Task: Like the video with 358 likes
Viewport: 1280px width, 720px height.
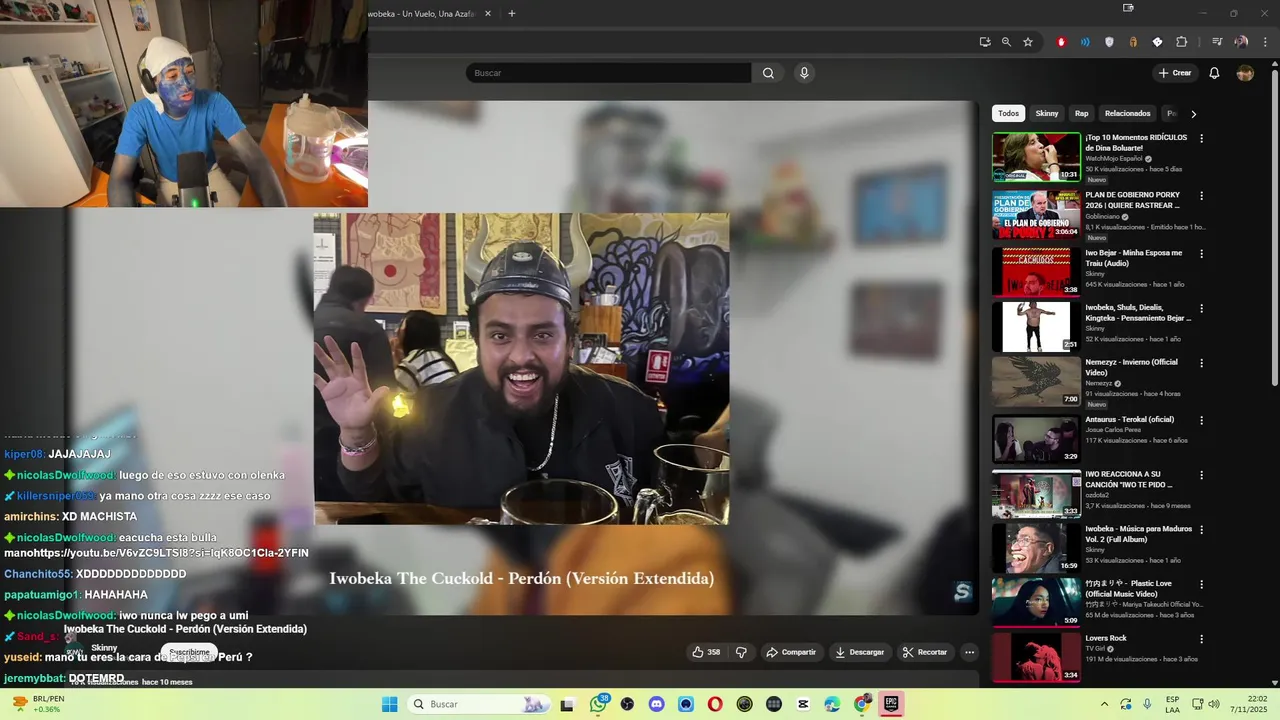Action: pos(706,652)
